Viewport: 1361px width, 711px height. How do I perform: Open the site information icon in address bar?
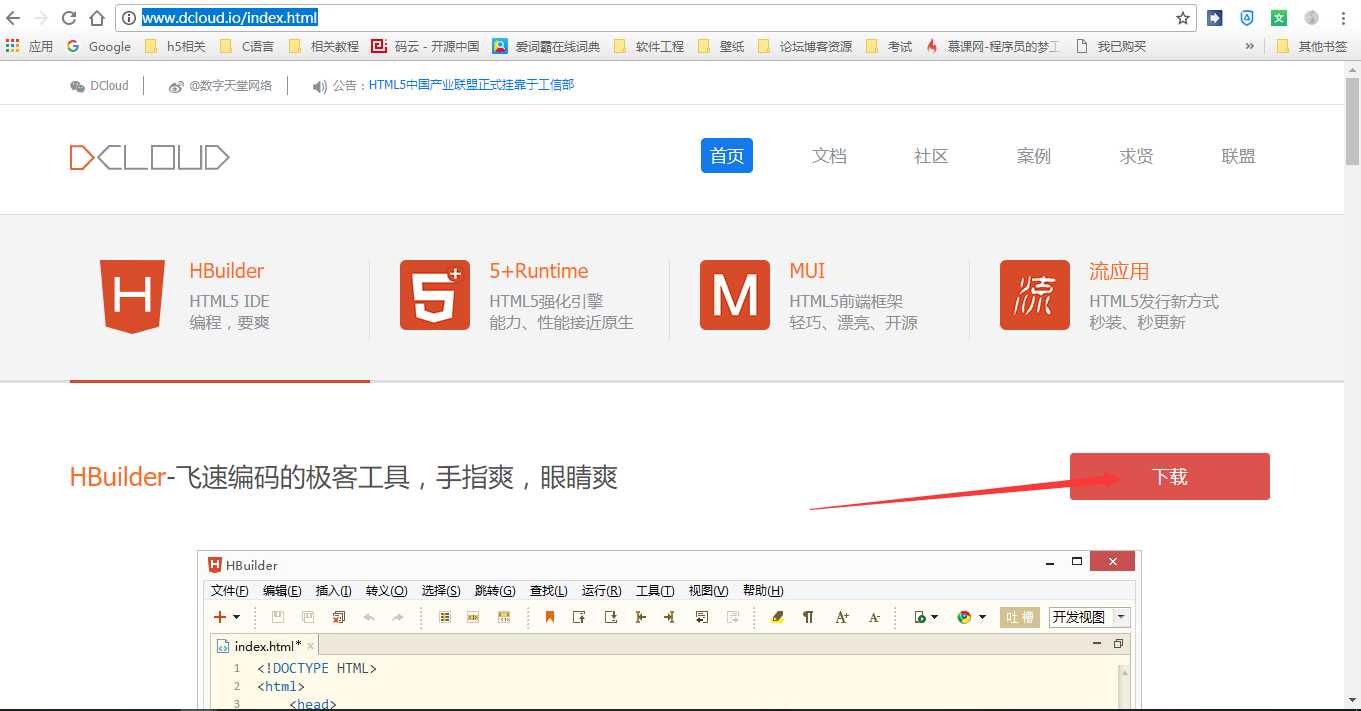[129, 18]
